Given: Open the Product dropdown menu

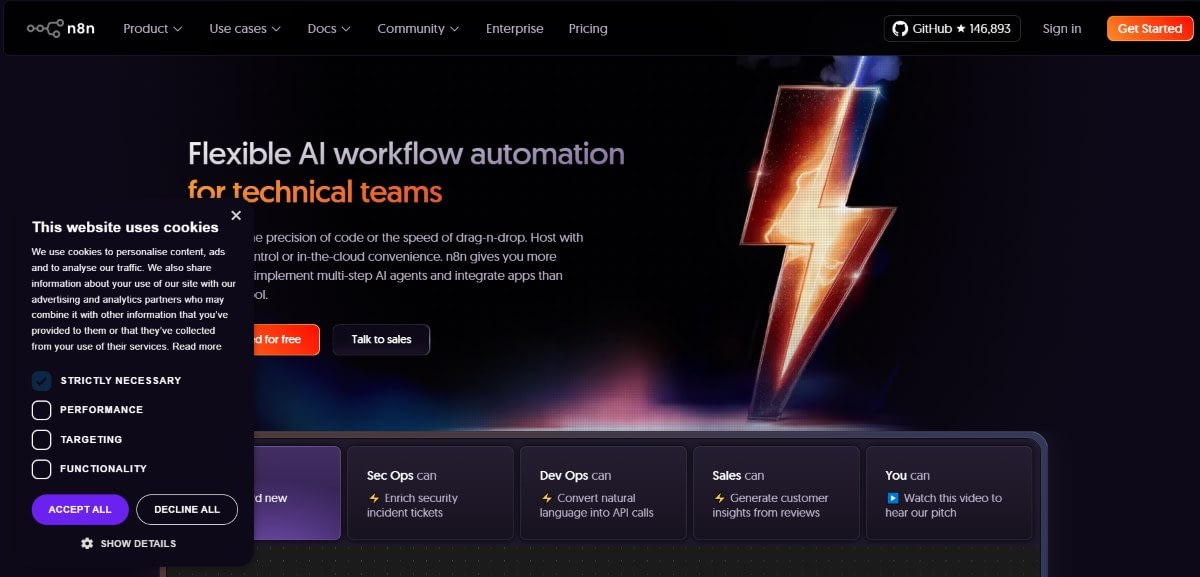Looking at the screenshot, I should [151, 28].
